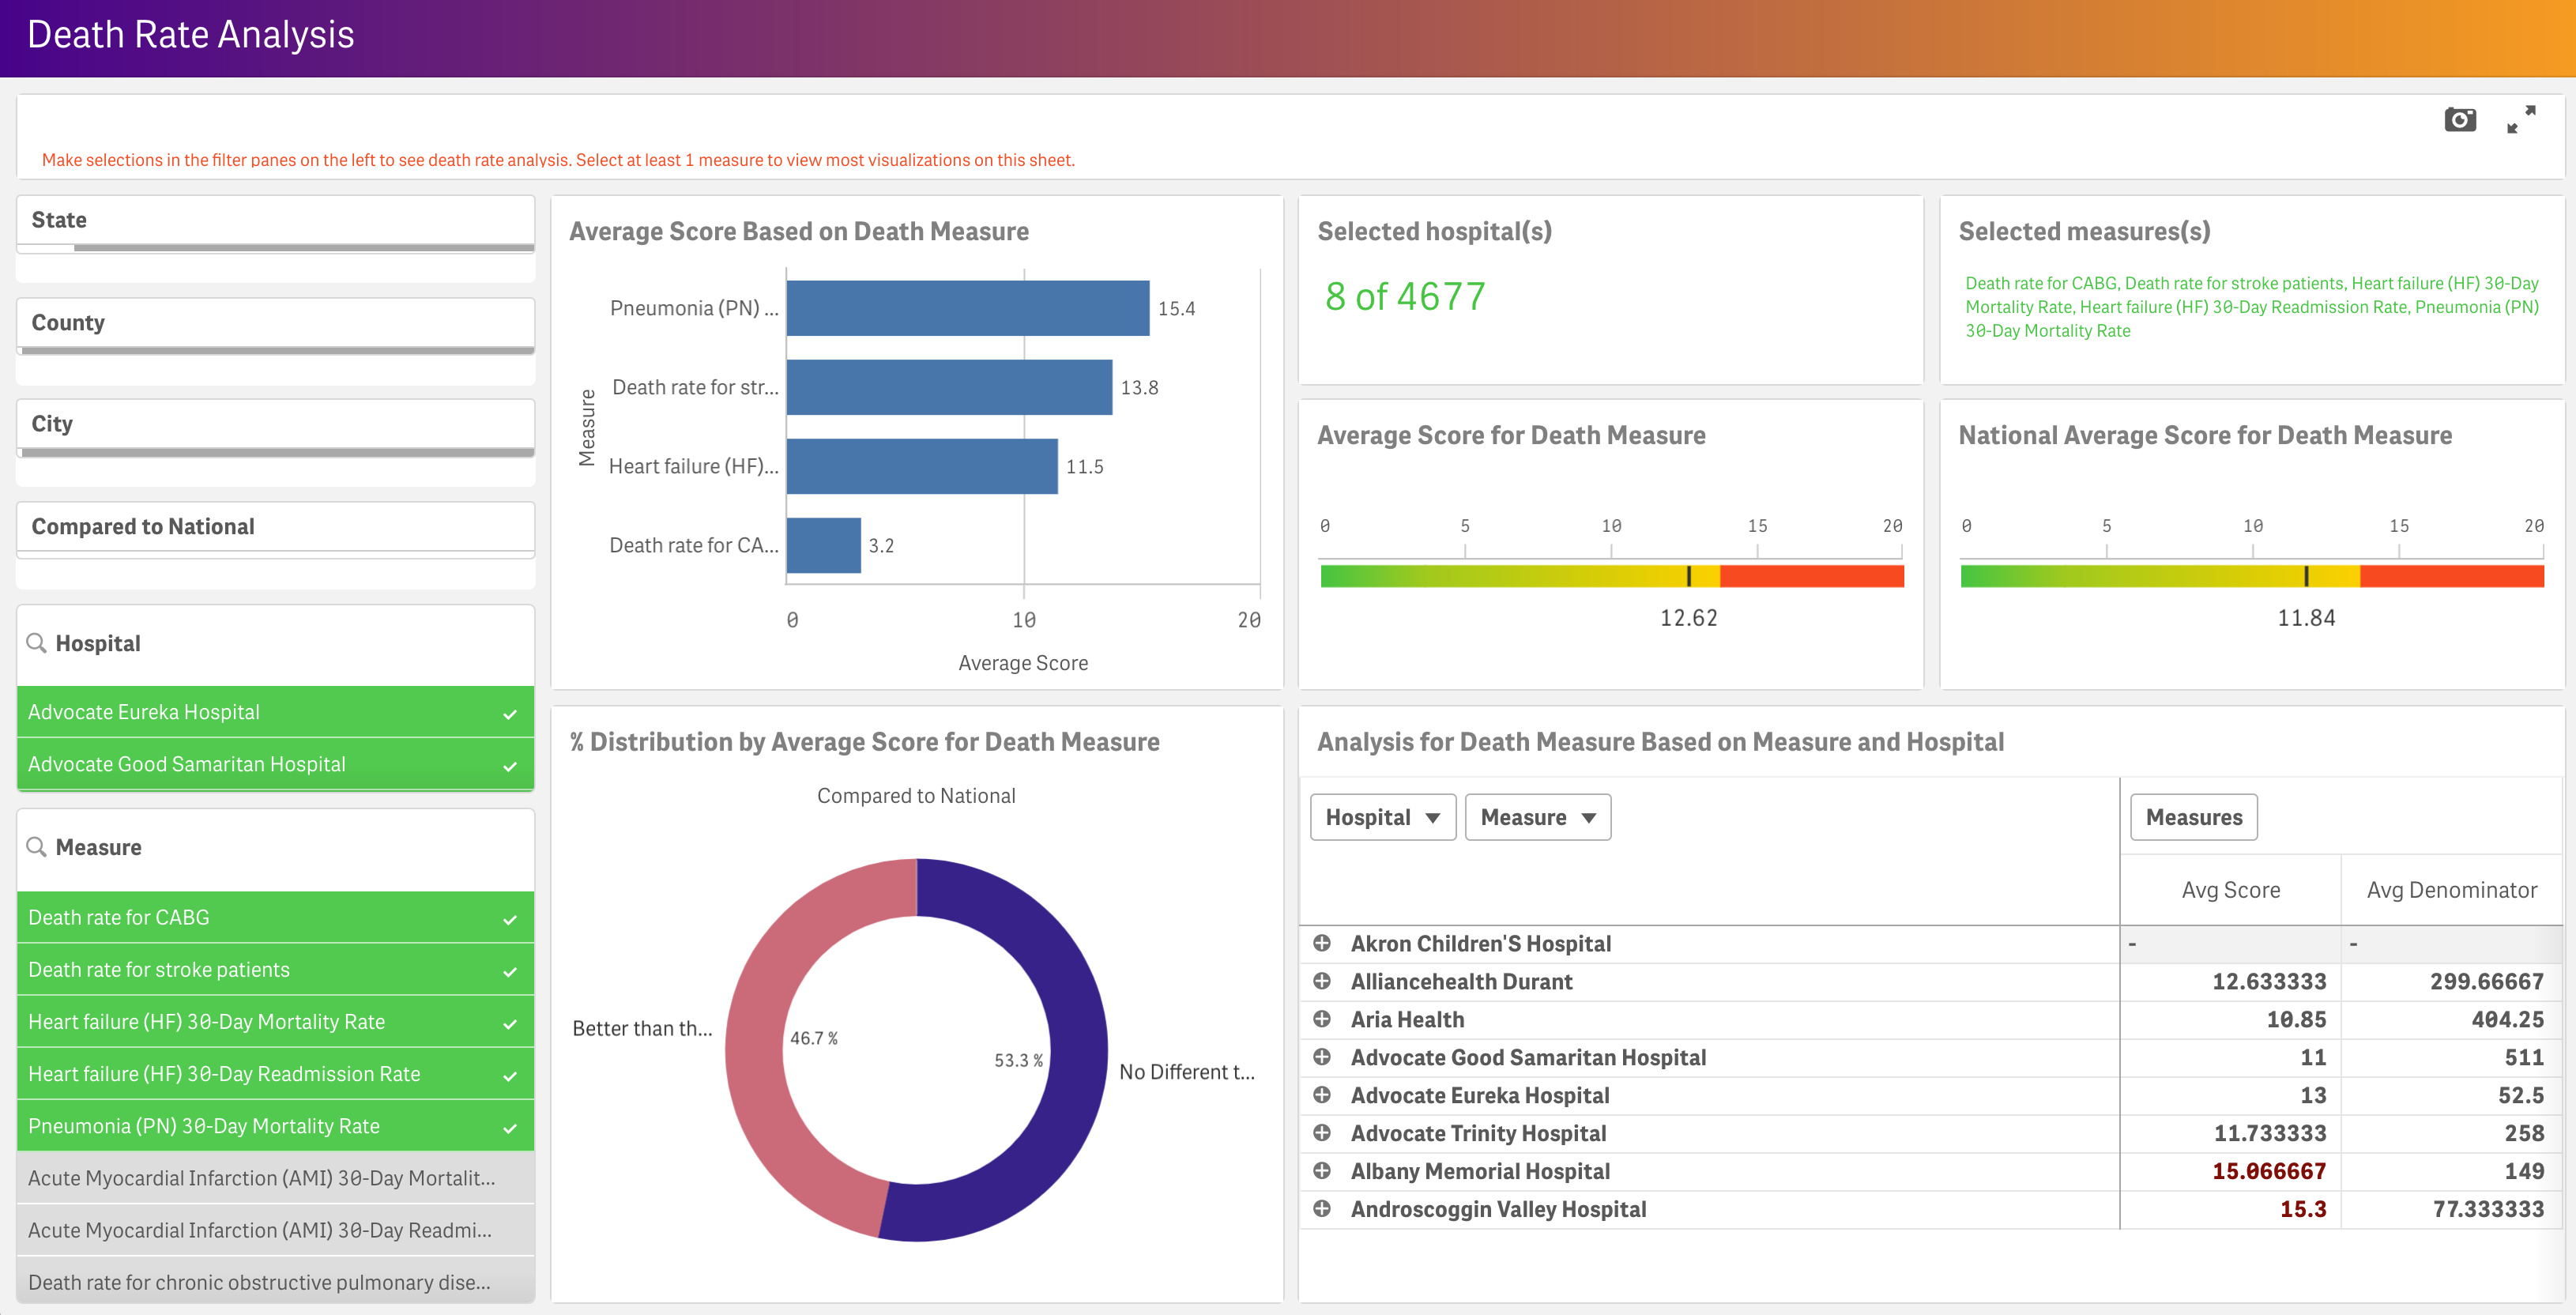Click plus icon beside Androscoggin Valley Hospital
The height and width of the screenshot is (1315, 2576).
tap(1322, 1209)
